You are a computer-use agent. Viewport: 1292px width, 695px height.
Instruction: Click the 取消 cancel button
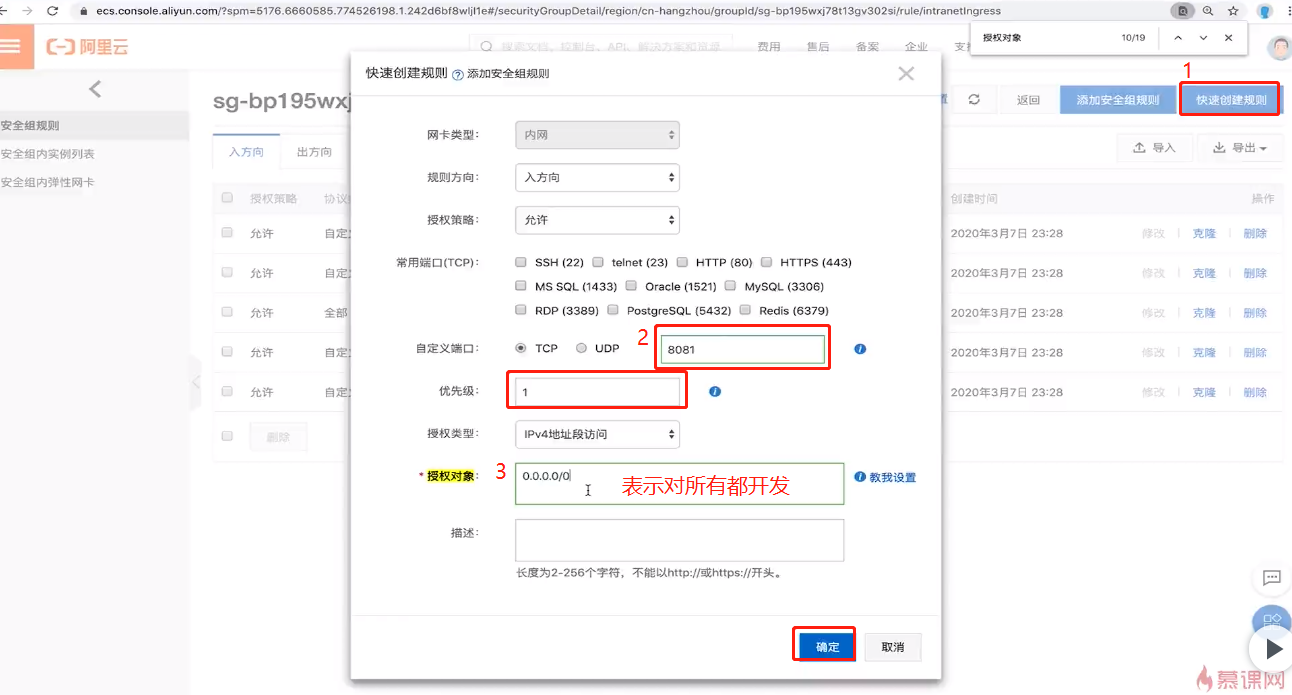[893, 647]
